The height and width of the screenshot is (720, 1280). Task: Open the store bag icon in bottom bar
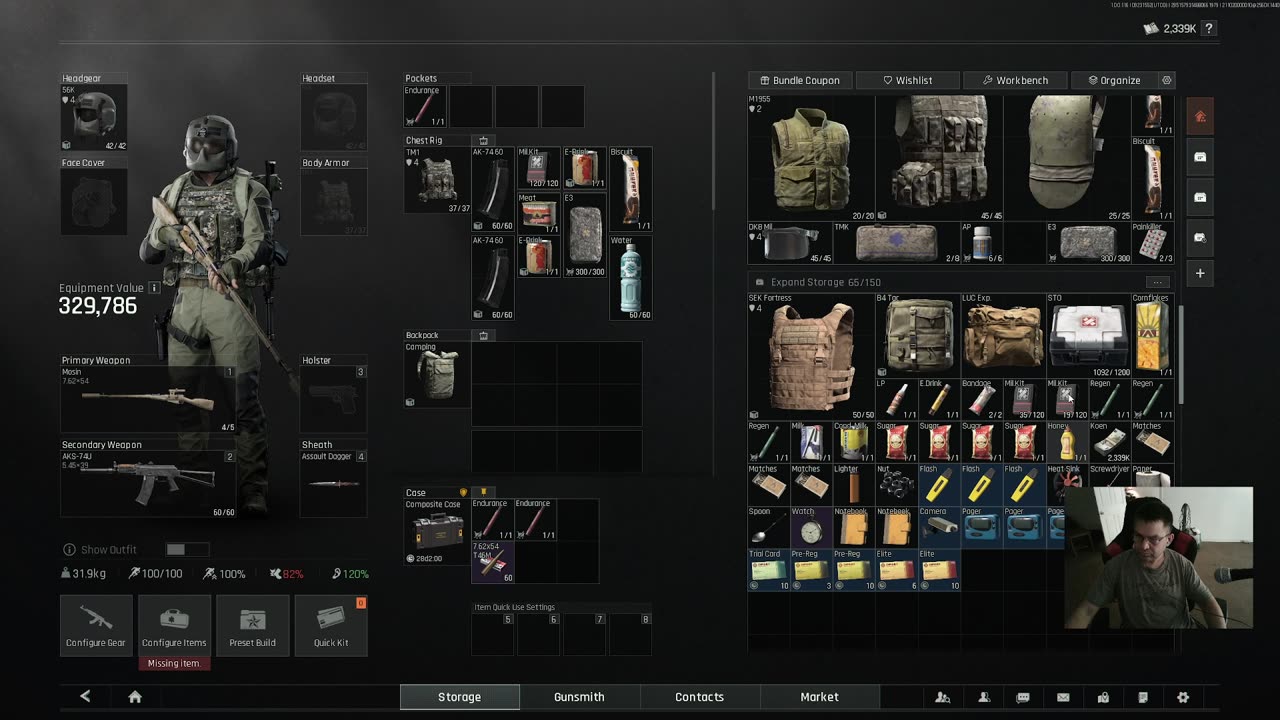click(1103, 697)
